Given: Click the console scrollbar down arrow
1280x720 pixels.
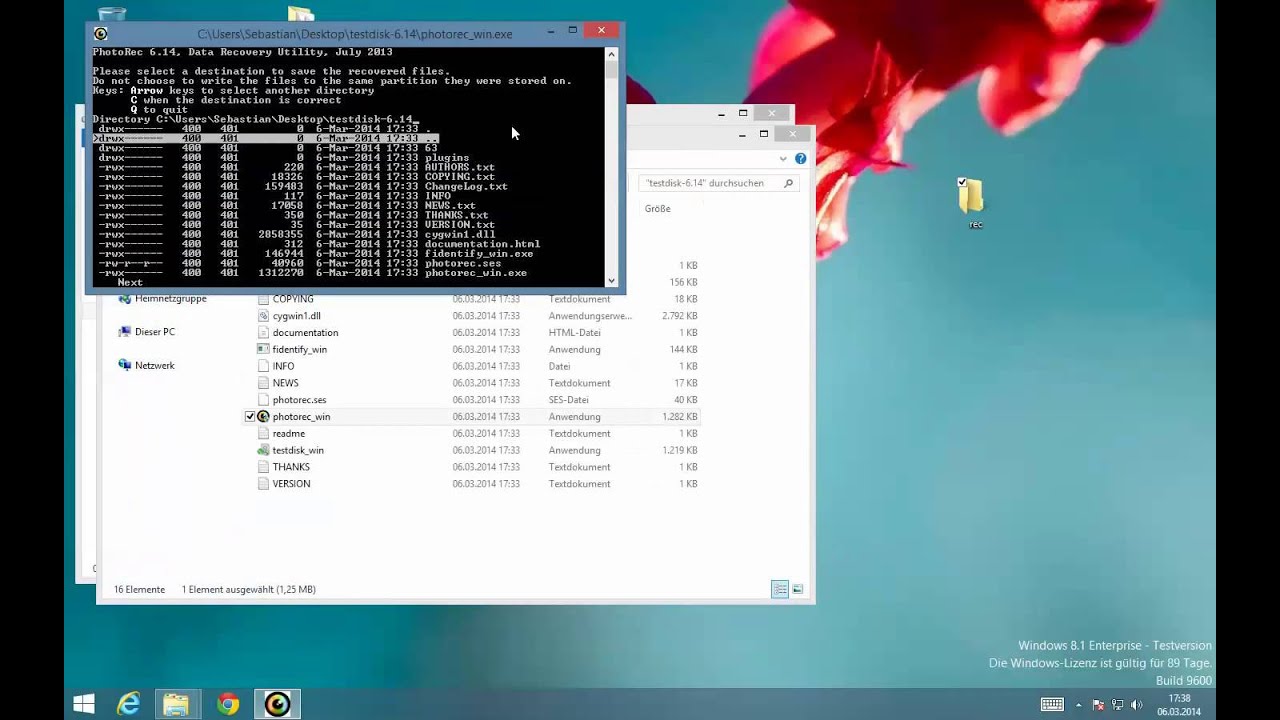Looking at the screenshot, I should point(611,281).
